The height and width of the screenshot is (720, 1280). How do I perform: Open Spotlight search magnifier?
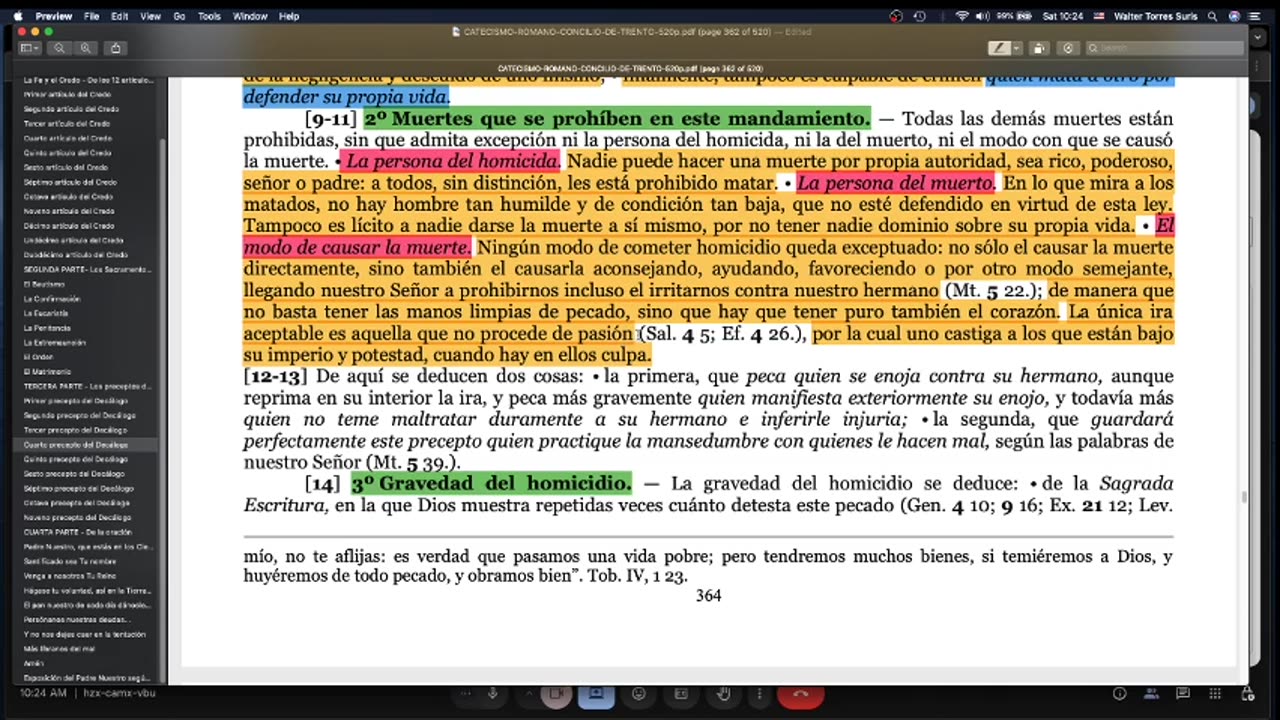tap(1213, 16)
